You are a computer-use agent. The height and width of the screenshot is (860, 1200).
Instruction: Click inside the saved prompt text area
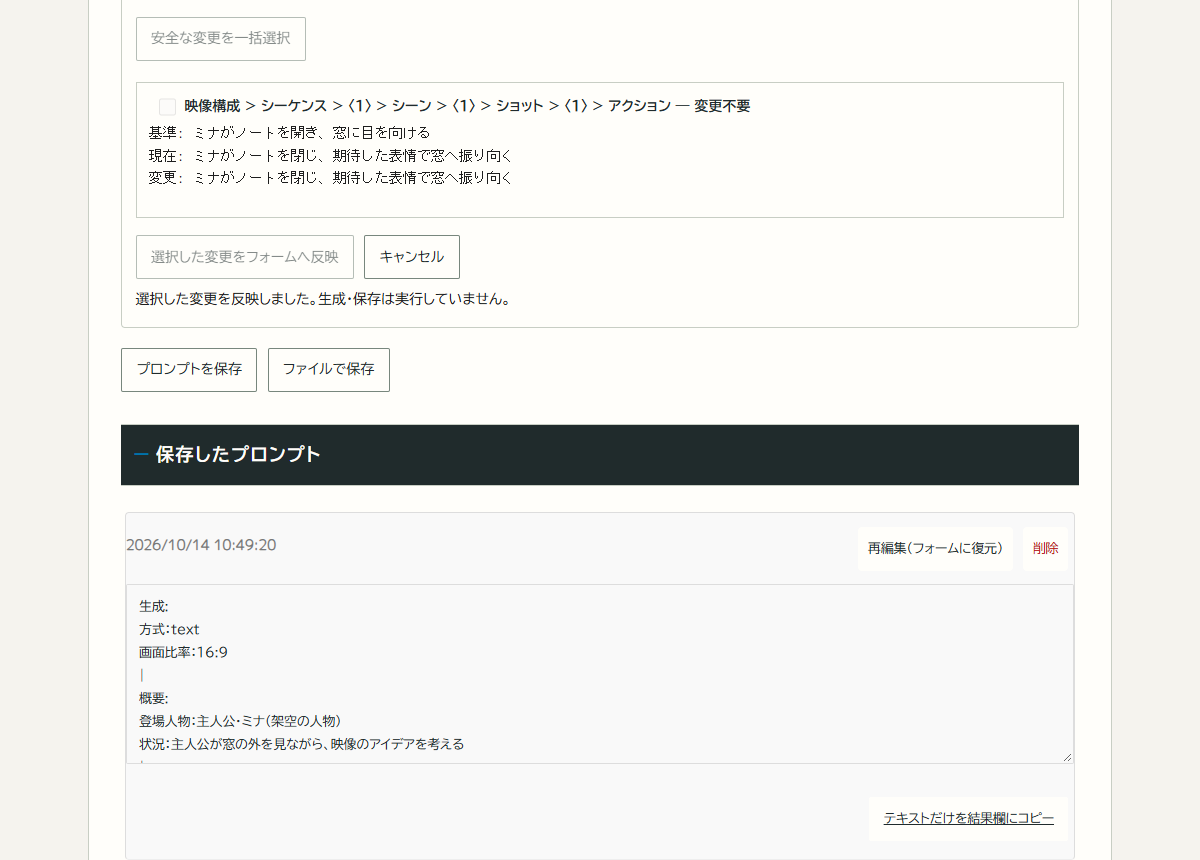[x=600, y=674]
